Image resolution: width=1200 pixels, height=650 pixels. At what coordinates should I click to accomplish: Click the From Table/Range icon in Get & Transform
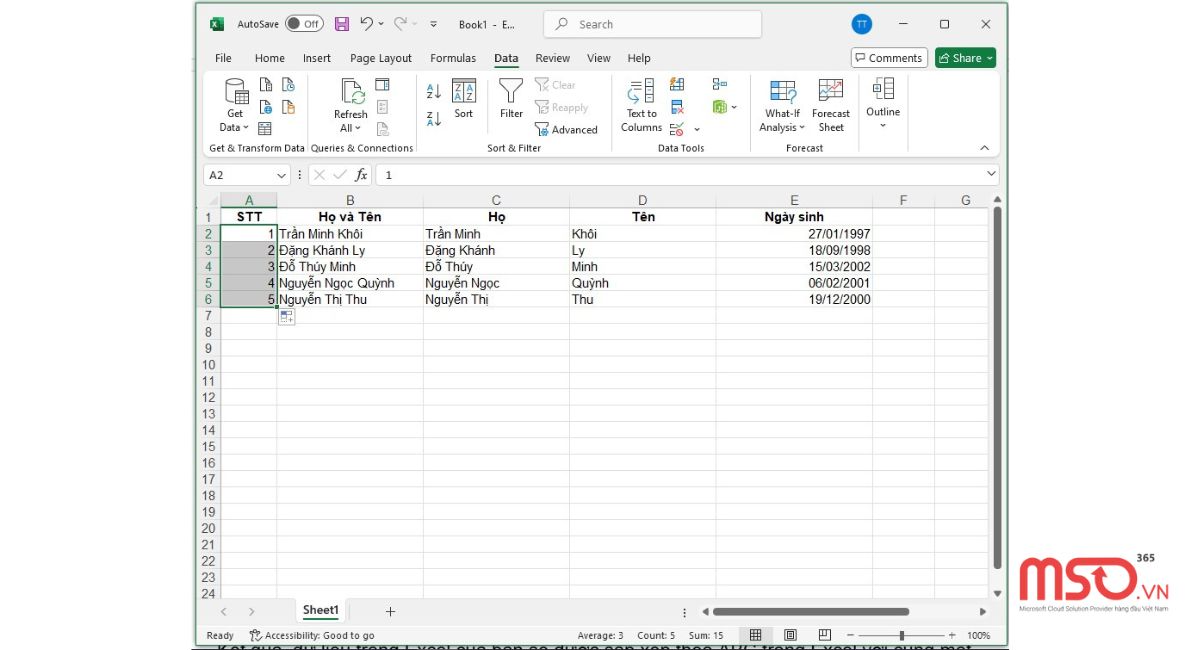(x=265, y=129)
